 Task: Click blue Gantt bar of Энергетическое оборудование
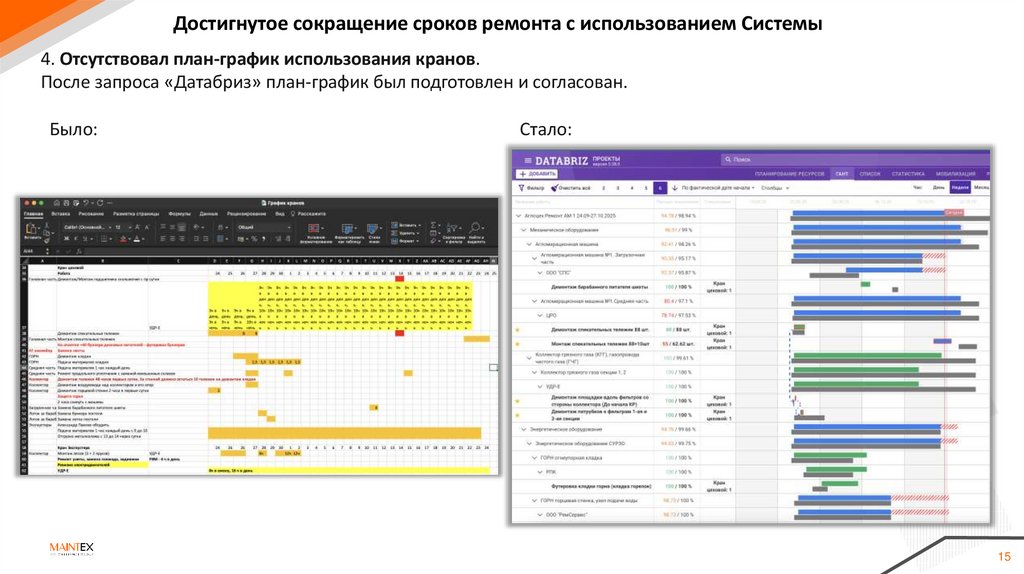tap(867, 427)
